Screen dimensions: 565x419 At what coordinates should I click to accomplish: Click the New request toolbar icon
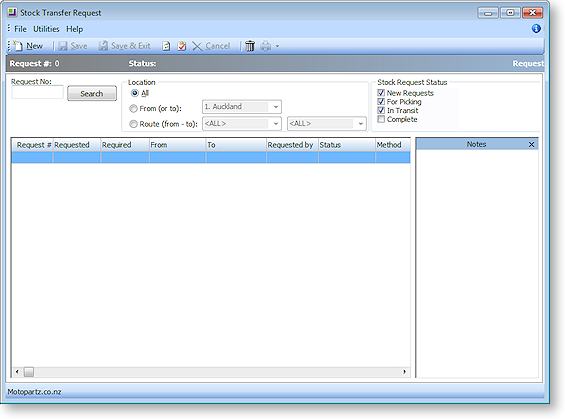point(18,46)
